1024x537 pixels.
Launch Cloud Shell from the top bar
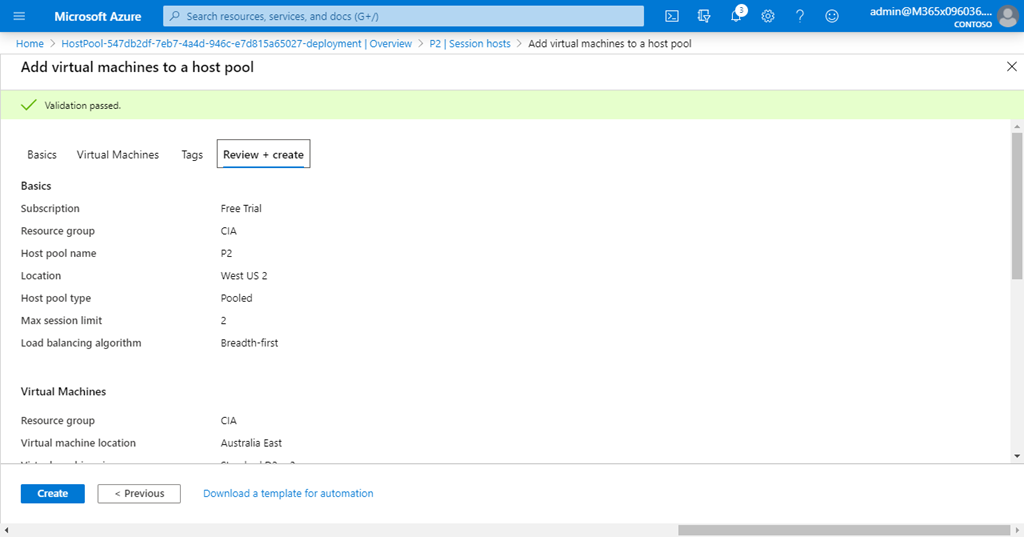672,16
